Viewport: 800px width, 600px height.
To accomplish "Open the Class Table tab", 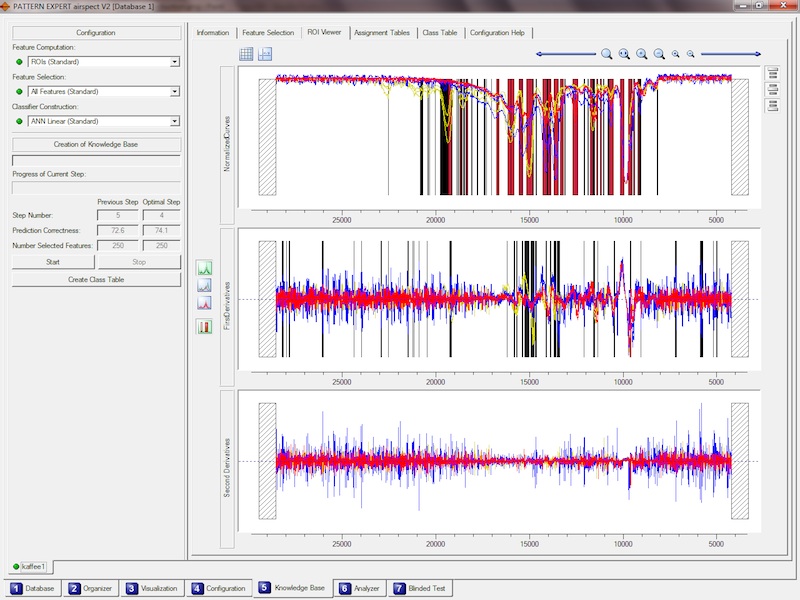I will tap(439, 32).
